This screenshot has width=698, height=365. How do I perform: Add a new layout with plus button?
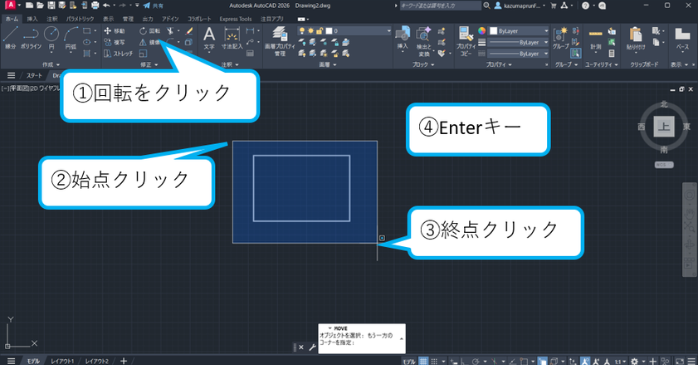pos(123,361)
